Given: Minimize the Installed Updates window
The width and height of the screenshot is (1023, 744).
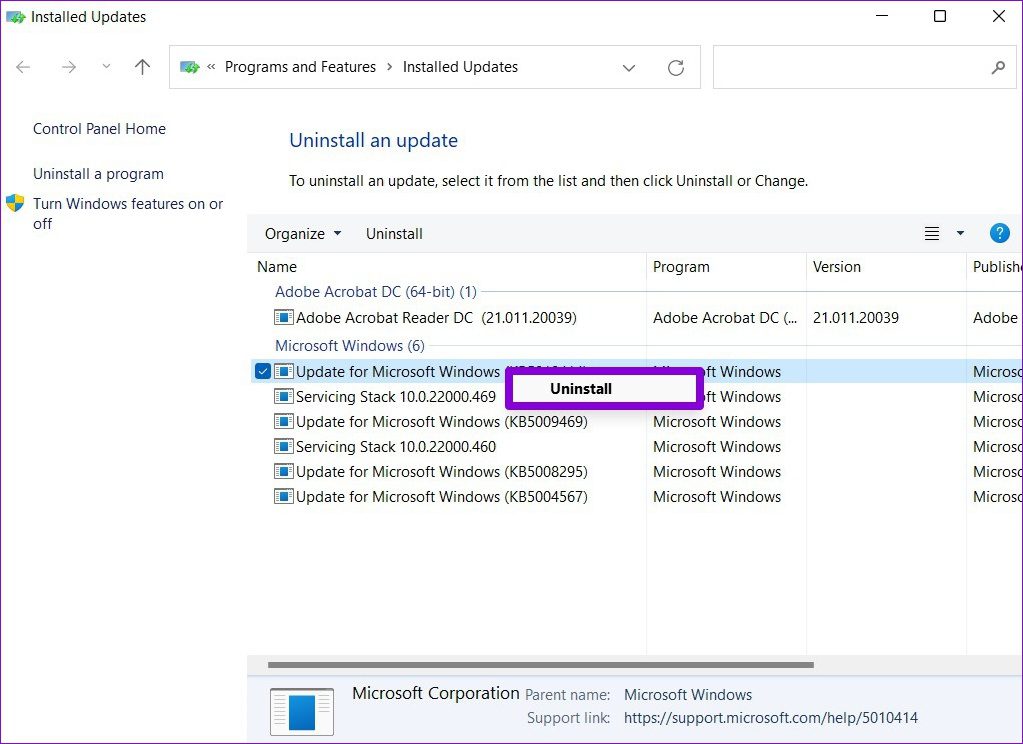Looking at the screenshot, I should [882, 16].
